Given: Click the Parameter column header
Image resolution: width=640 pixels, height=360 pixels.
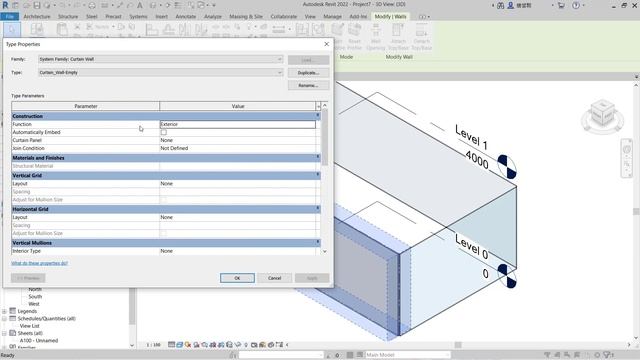Looking at the screenshot, I should point(86,106).
